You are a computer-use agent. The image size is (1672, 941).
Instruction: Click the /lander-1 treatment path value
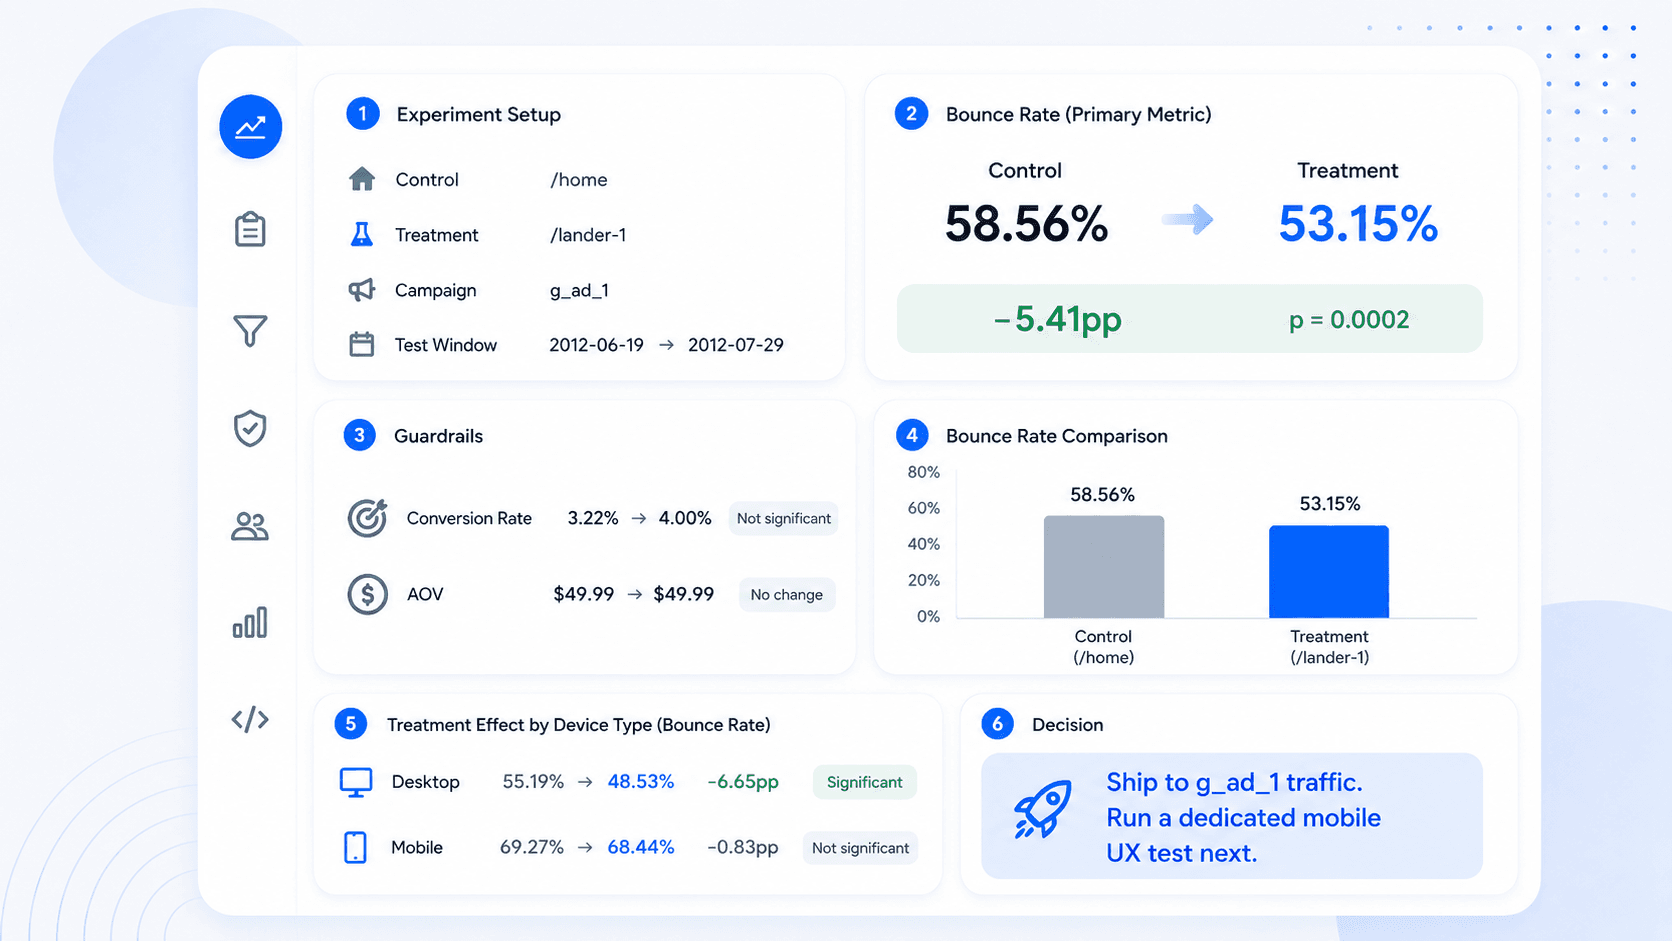pyautogui.click(x=588, y=235)
